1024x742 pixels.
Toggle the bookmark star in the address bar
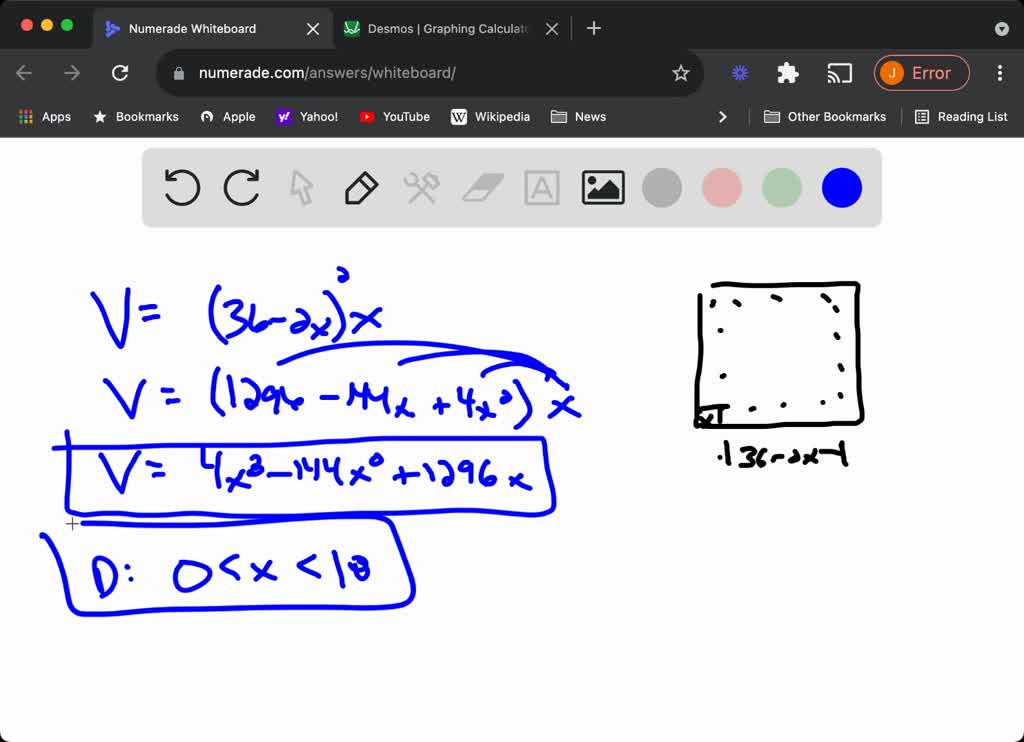[681, 73]
